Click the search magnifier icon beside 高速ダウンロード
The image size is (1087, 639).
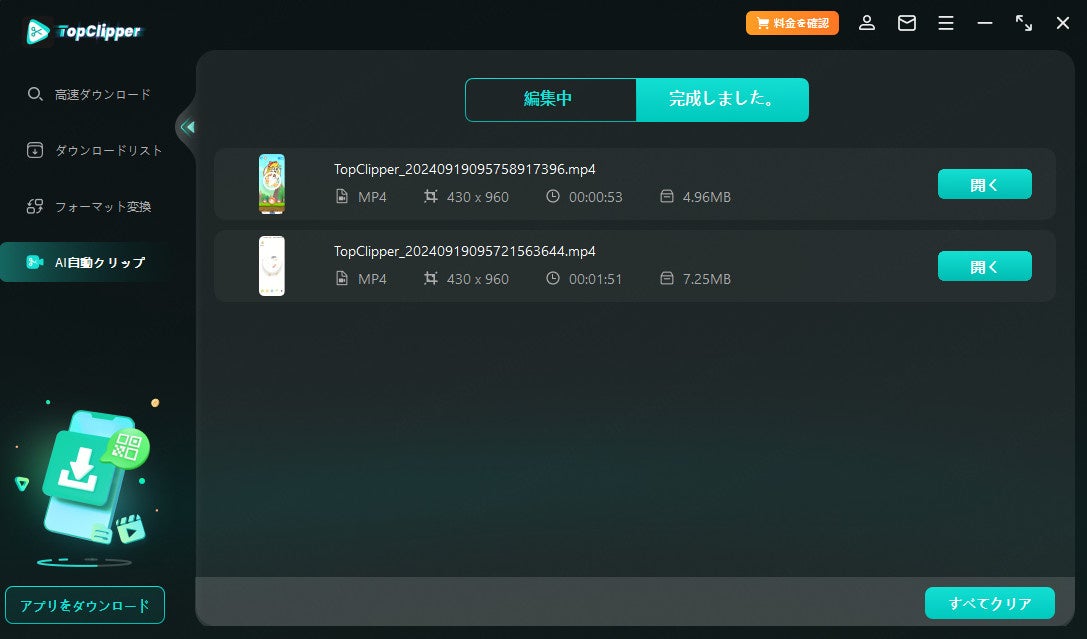click(35, 94)
